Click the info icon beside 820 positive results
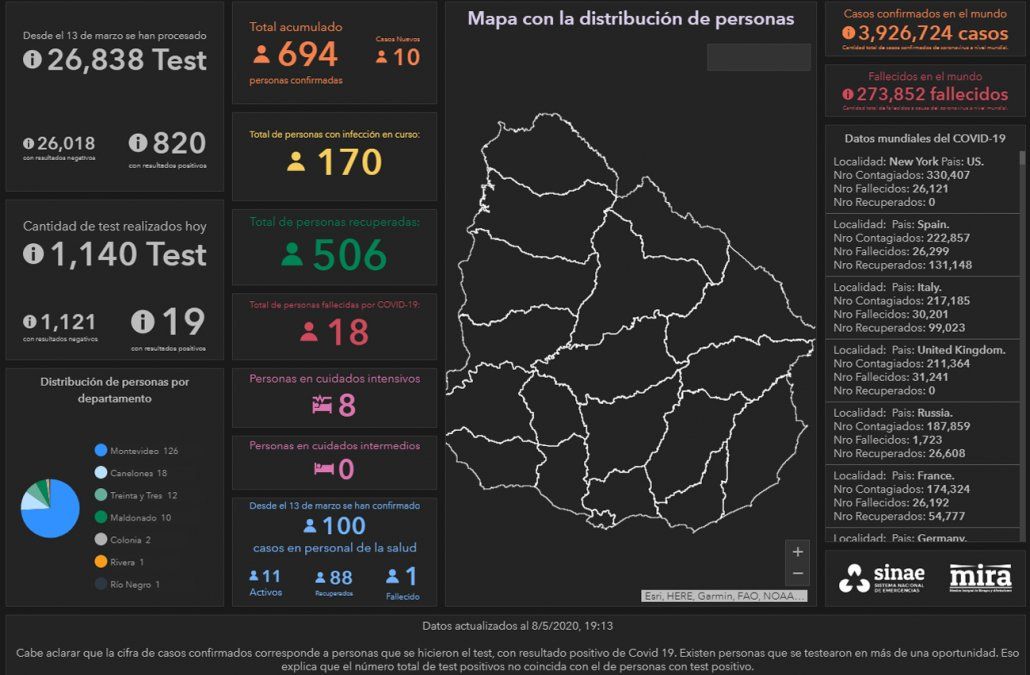1030x675 pixels. 138,143
